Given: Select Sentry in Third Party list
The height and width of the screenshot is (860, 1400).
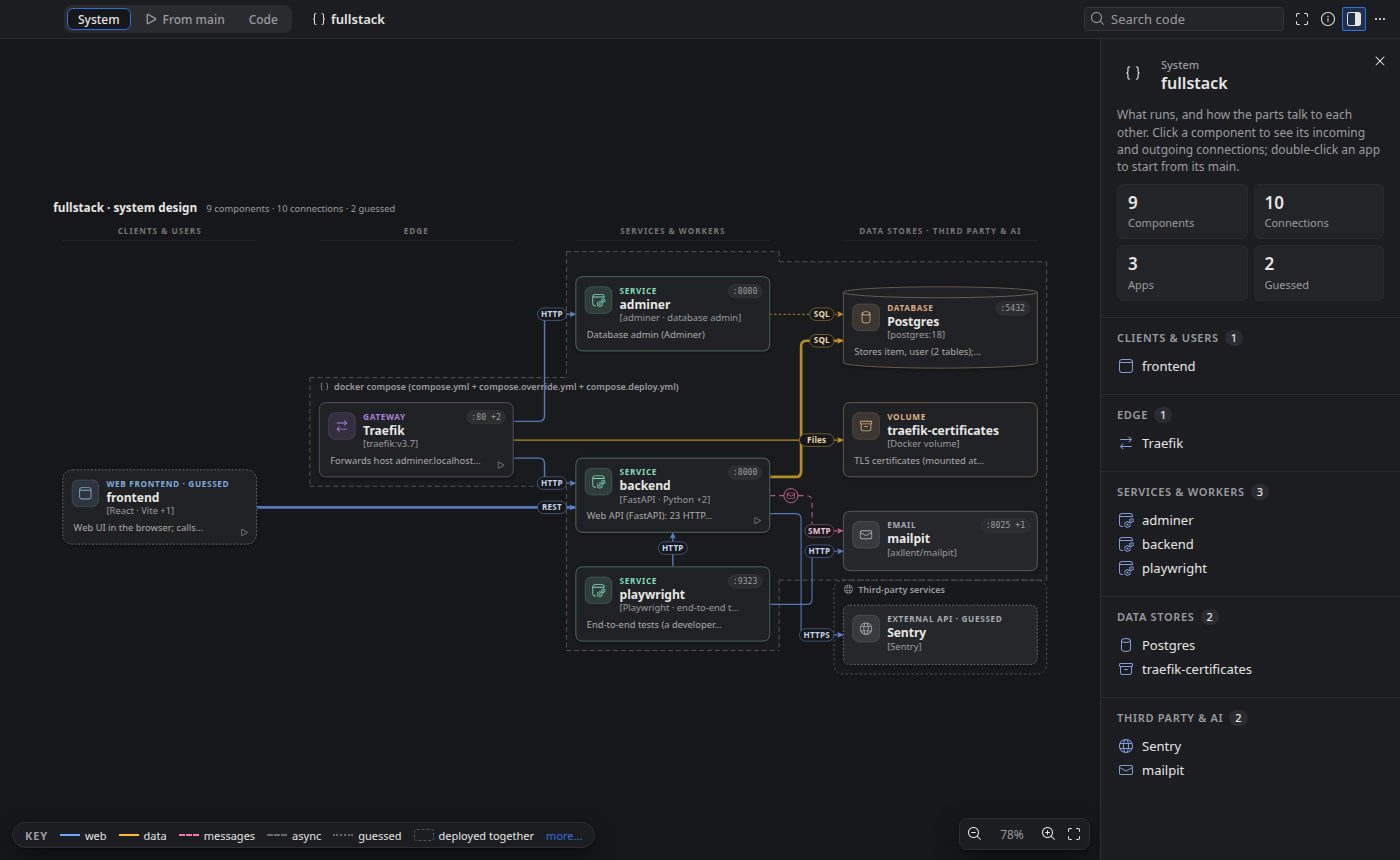Looking at the screenshot, I should (x=1250, y=746).
